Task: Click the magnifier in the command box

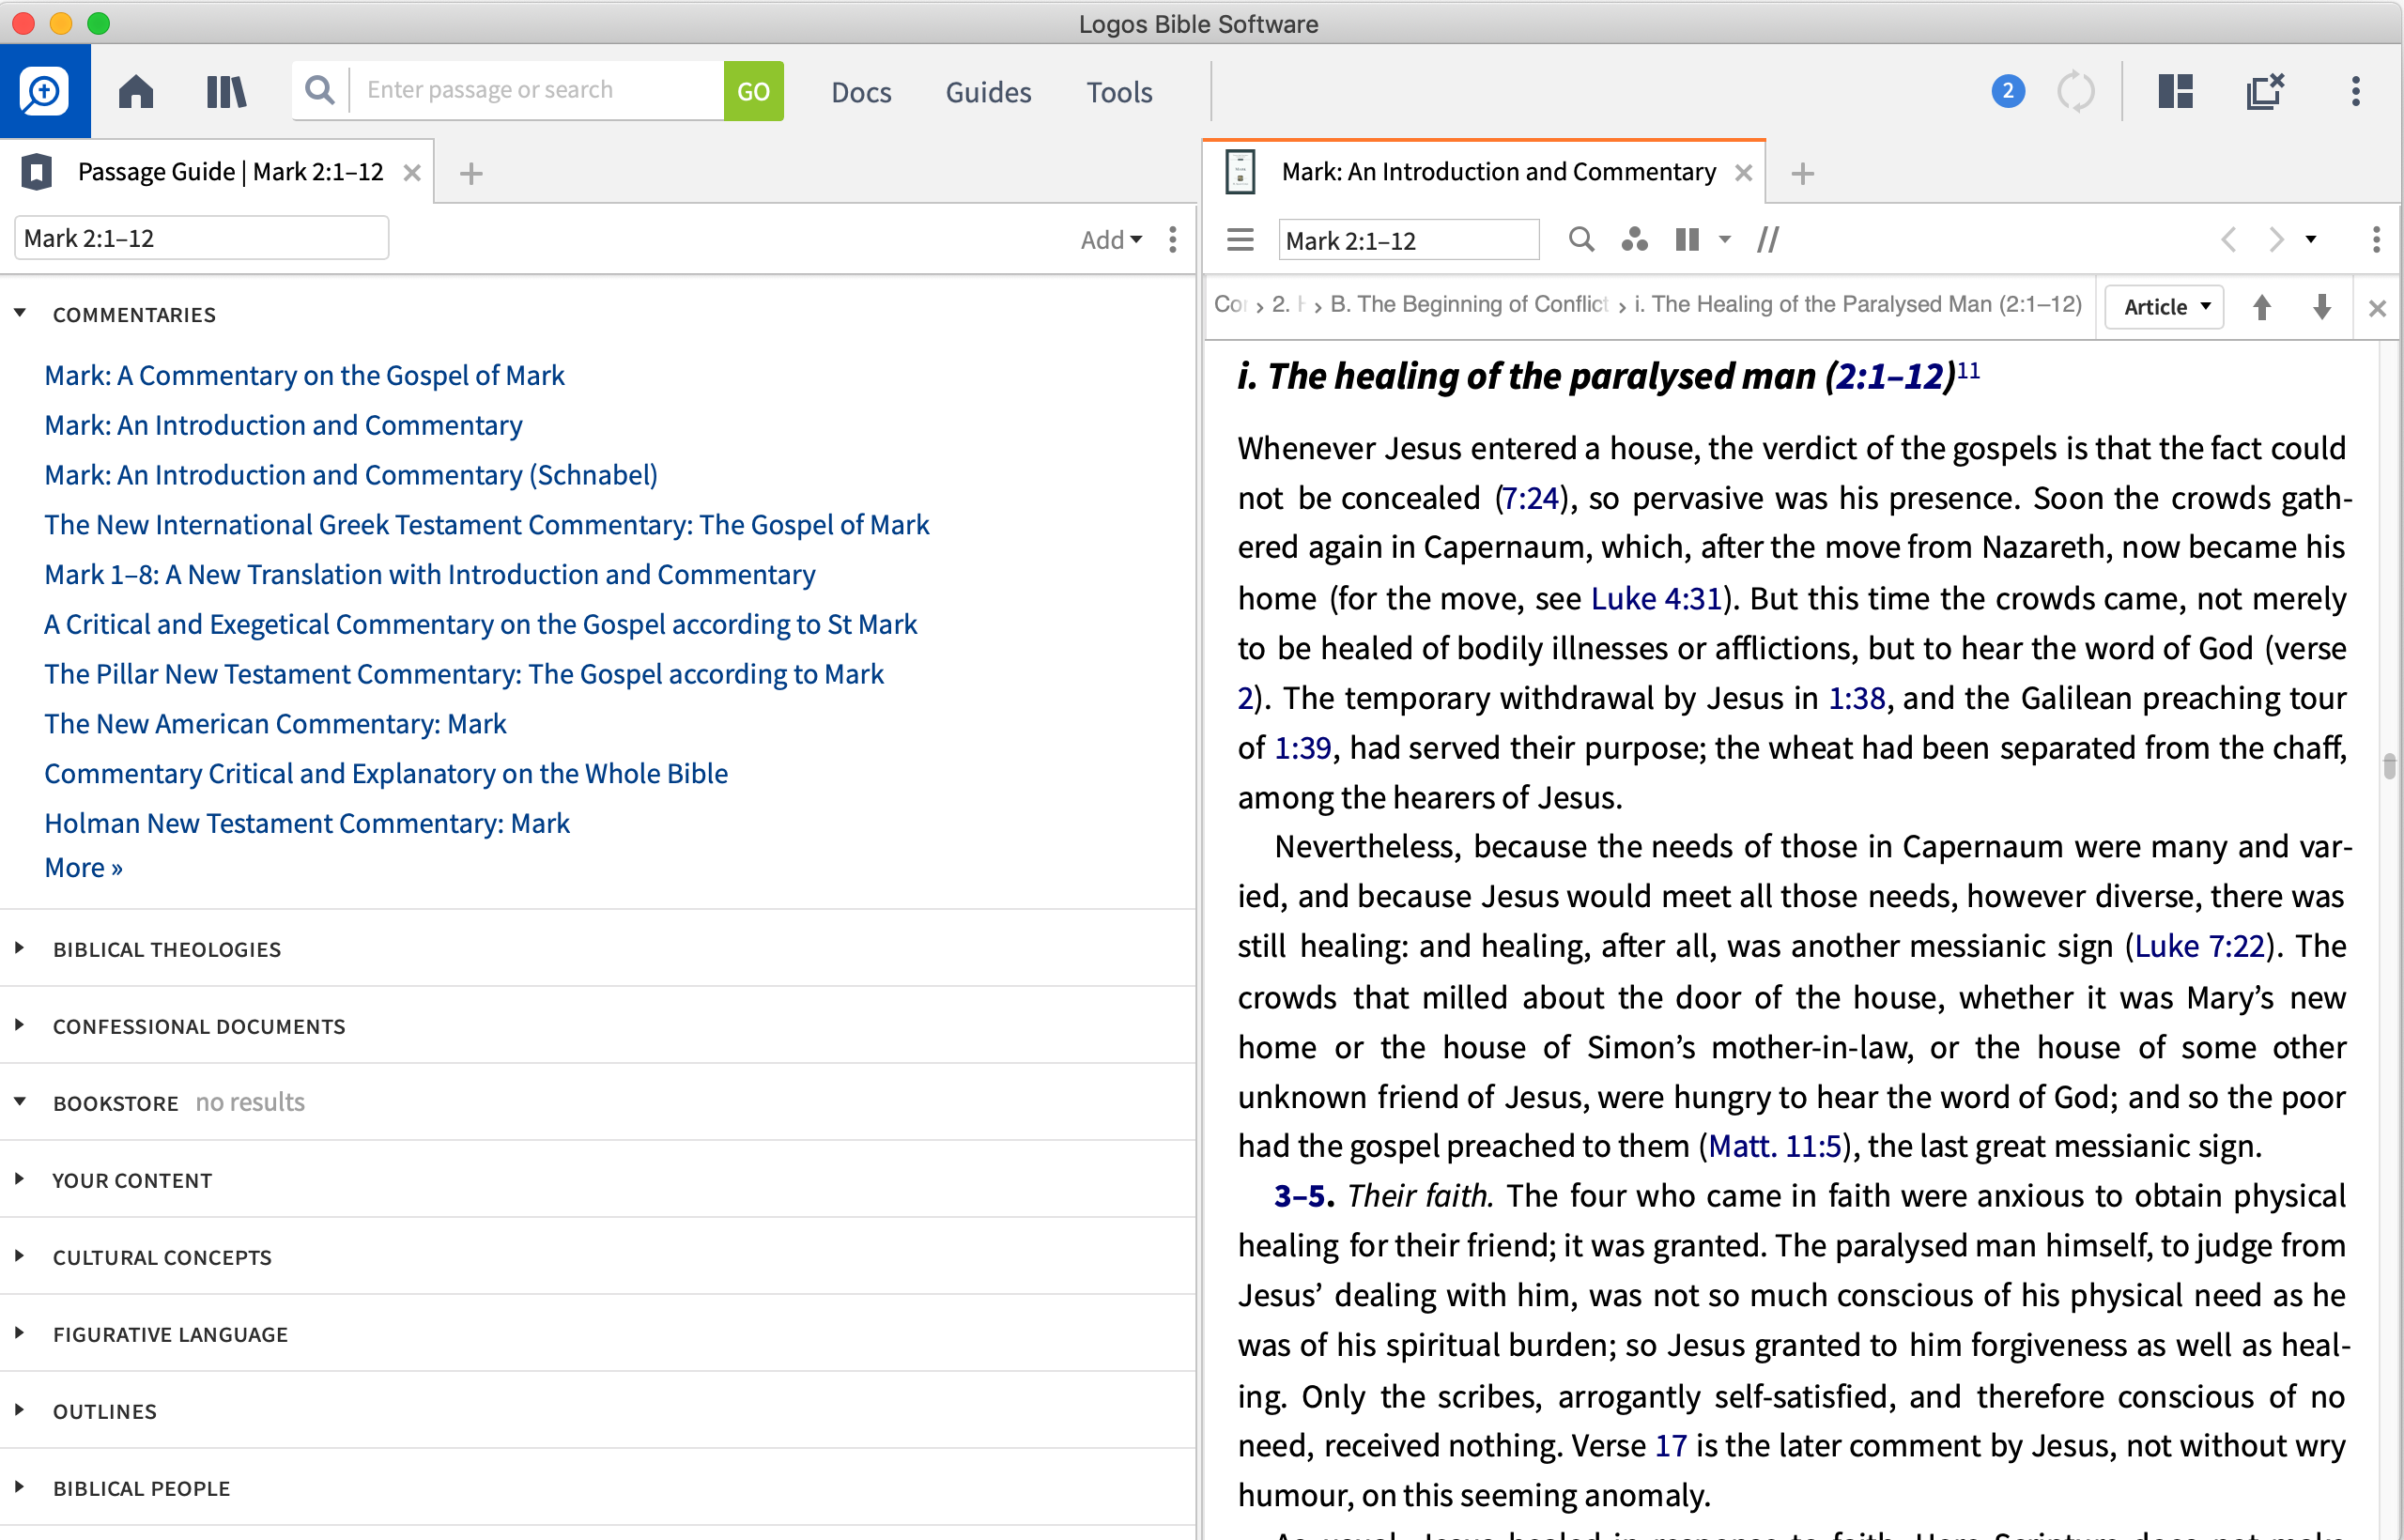Action: 320,90
